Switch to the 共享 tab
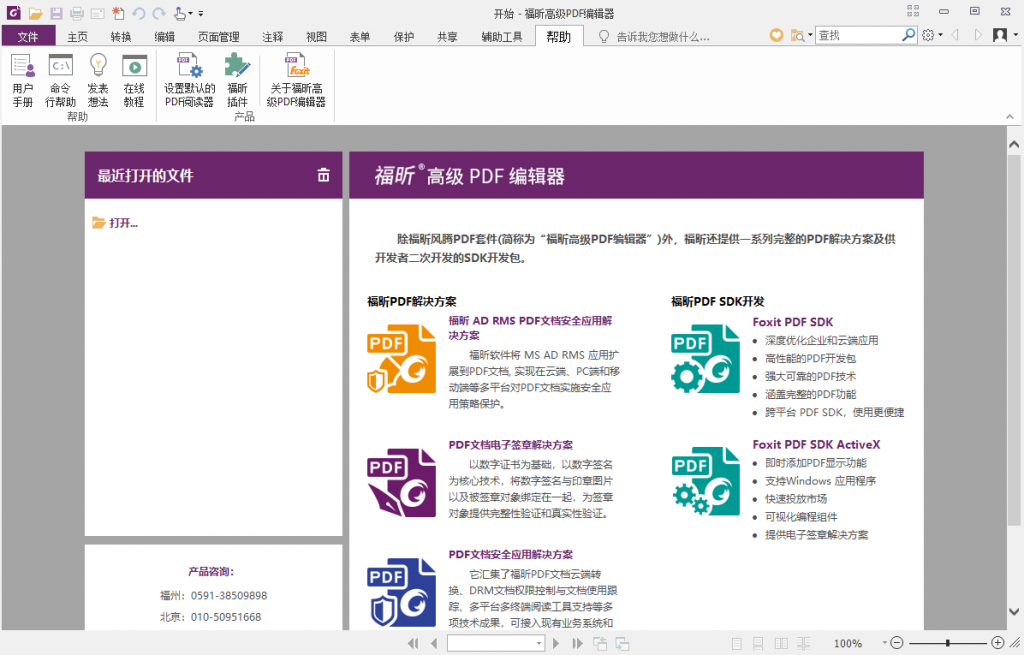 pos(447,37)
